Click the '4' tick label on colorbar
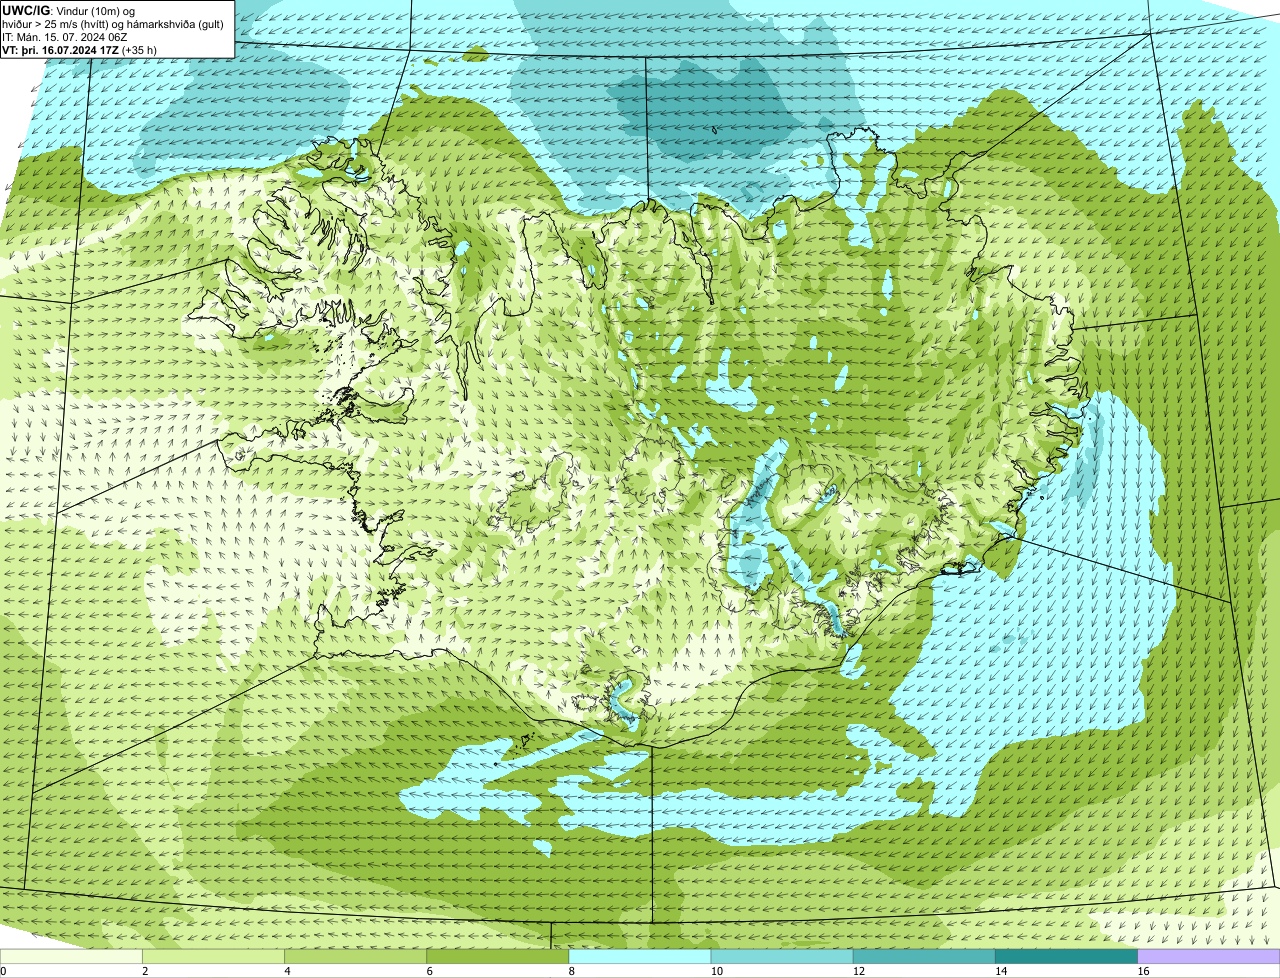Image resolution: width=1280 pixels, height=978 pixels. (287, 971)
